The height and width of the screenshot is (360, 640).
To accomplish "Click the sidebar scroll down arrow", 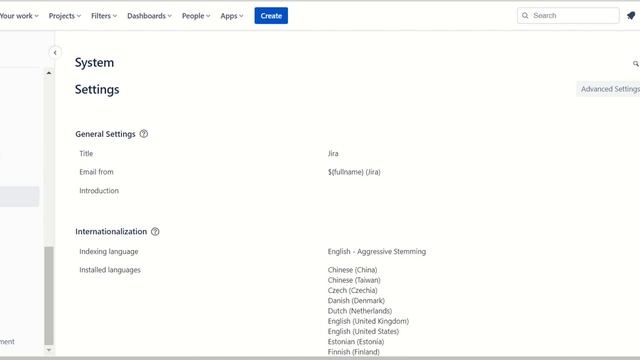I will tap(49, 350).
